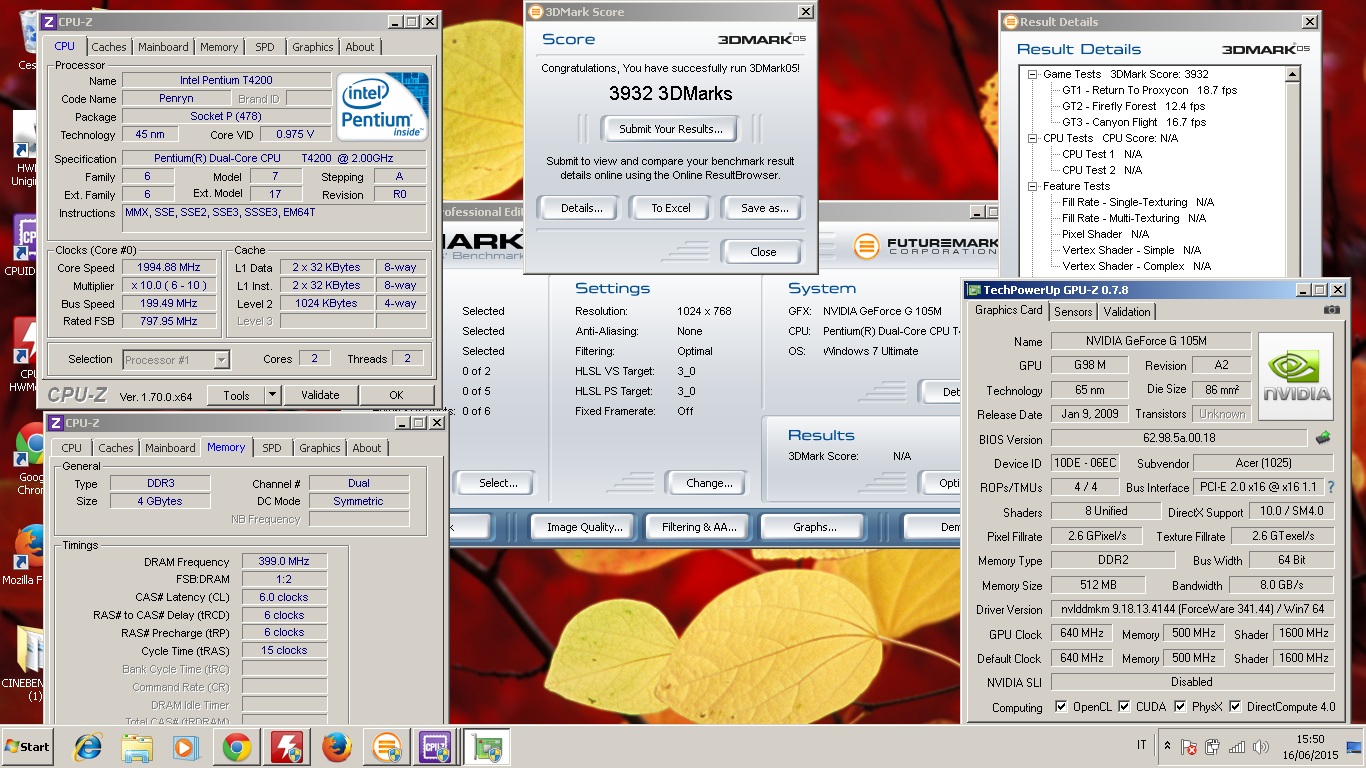Click the BIOS save chip icon in GPU-Z
The height and width of the screenshot is (768, 1366).
pos(1322,438)
